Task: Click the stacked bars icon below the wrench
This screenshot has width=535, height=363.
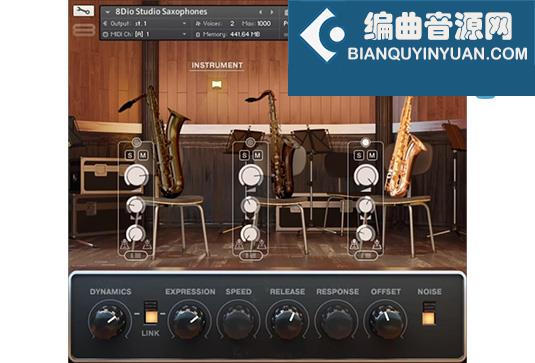Action: [84, 30]
